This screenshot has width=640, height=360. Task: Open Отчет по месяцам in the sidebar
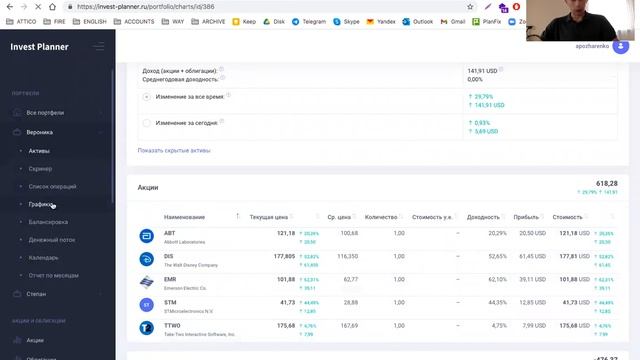(x=53, y=276)
